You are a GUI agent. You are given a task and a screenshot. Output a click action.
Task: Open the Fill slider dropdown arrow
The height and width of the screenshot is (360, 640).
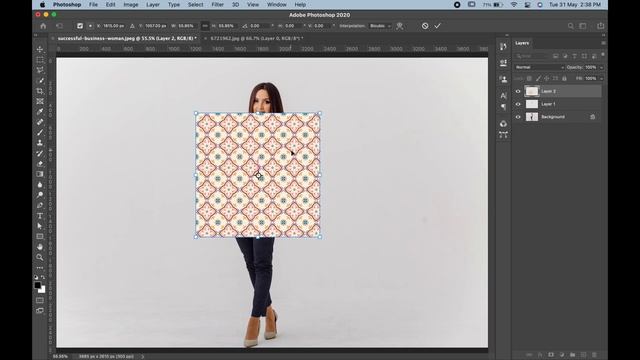pos(601,78)
